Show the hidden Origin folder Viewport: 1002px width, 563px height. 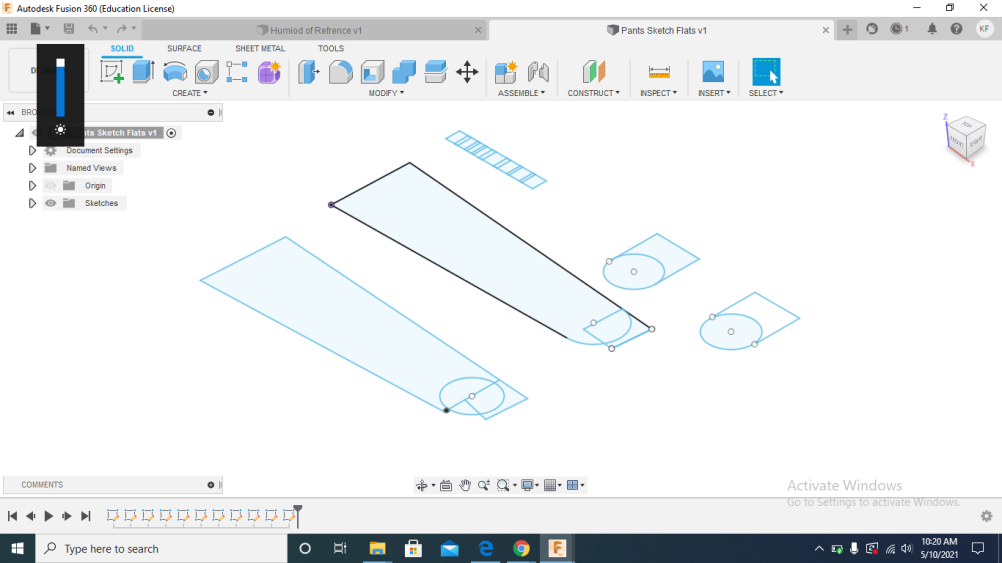[50, 186]
